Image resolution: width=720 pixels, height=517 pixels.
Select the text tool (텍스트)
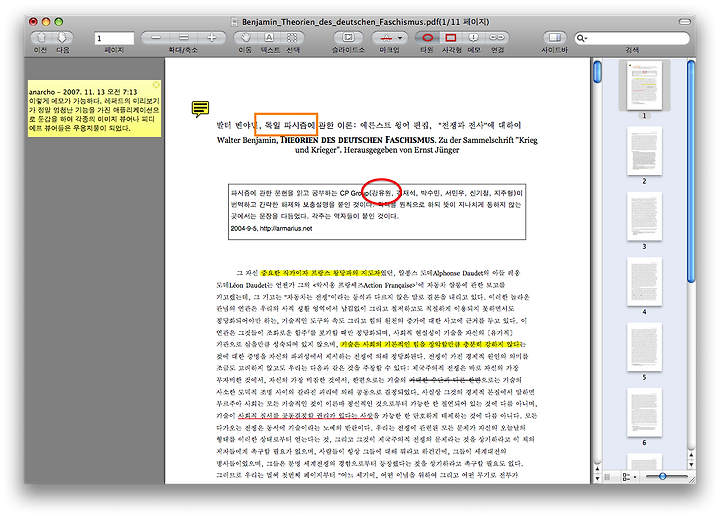click(270, 37)
